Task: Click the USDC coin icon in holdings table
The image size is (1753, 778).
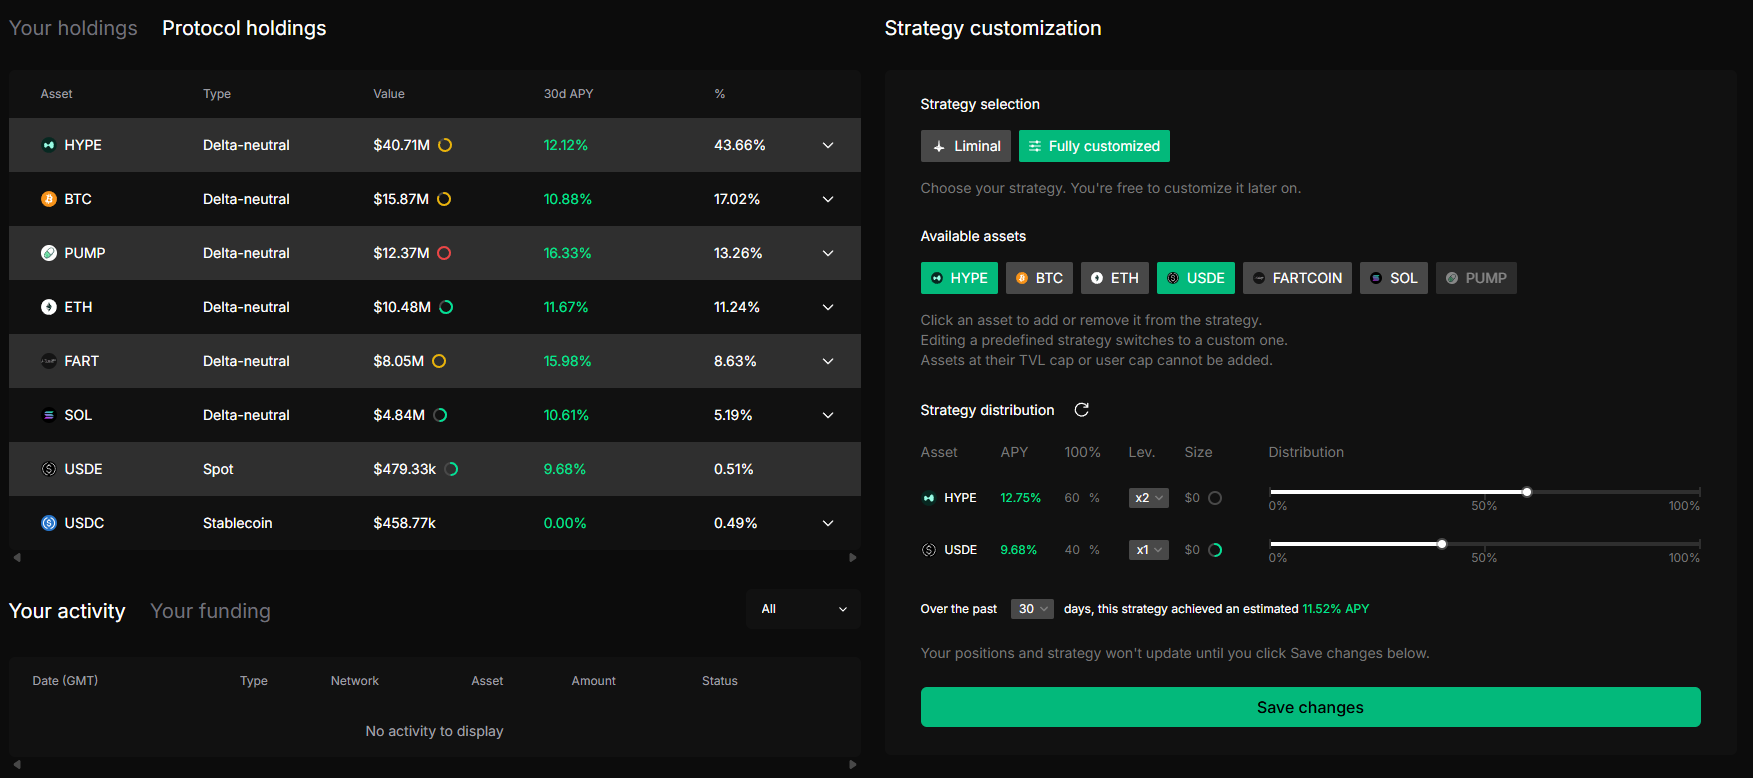Action: [x=48, y=523]
